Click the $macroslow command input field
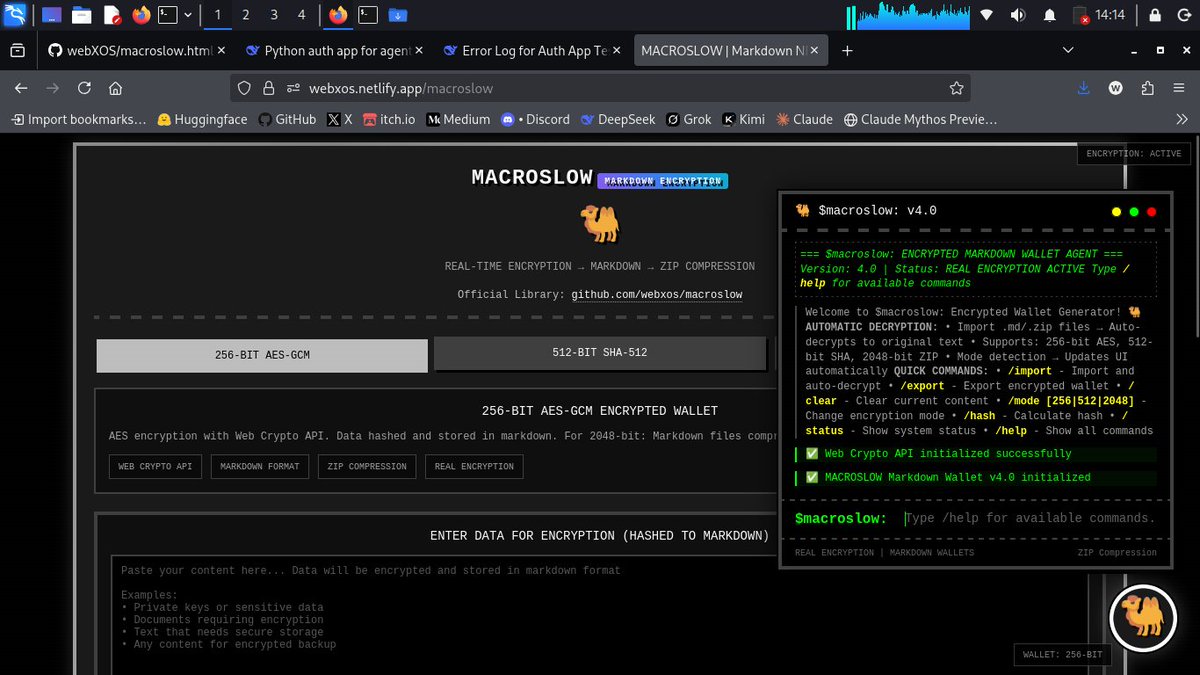 [1030, 518]
